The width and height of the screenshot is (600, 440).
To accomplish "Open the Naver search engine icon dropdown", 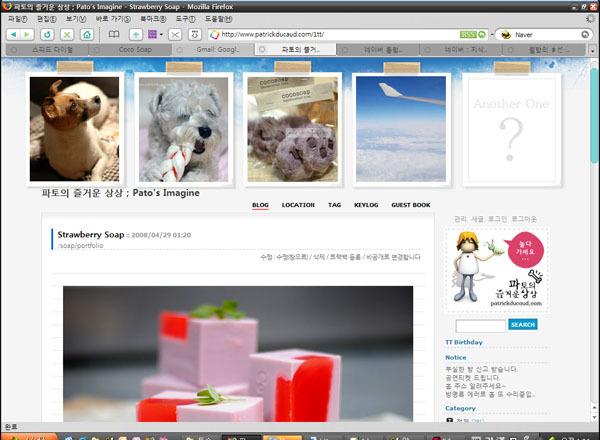I will [506, 34].
